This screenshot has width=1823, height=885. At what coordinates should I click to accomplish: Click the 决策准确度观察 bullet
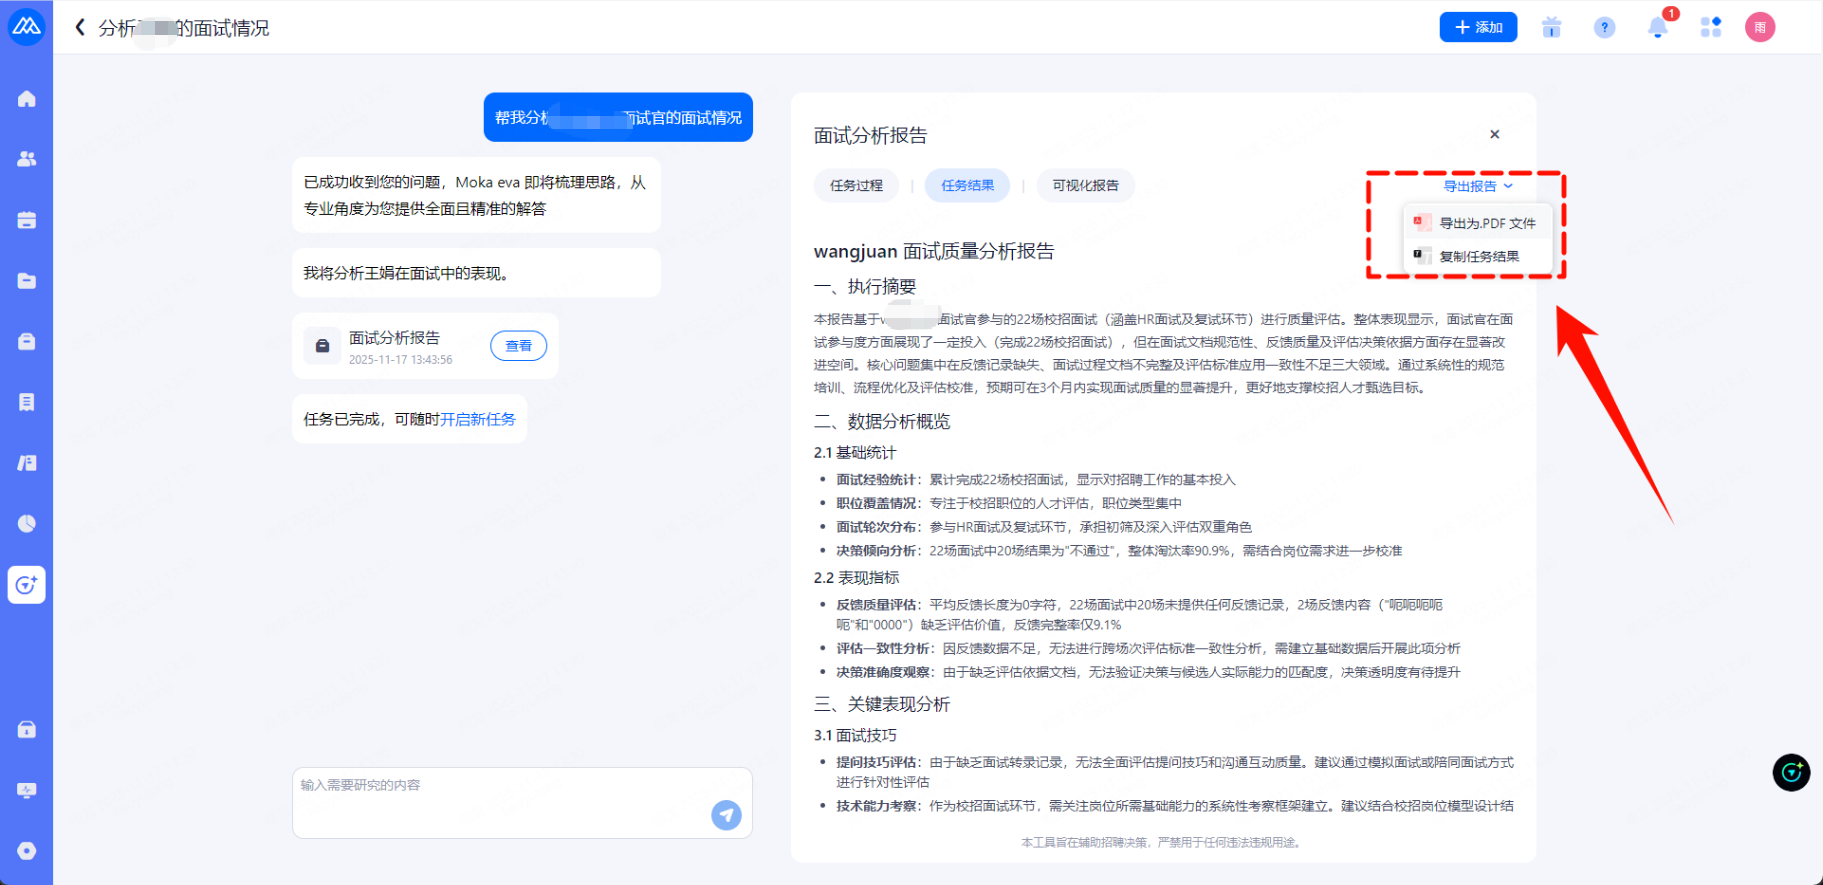click(x=1148, y=672)
